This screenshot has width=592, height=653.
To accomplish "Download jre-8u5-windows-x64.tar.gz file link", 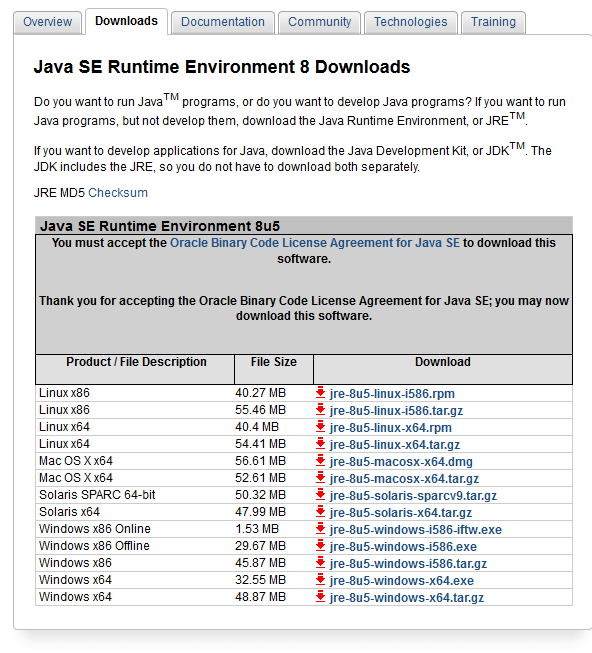I will [407, 598].
